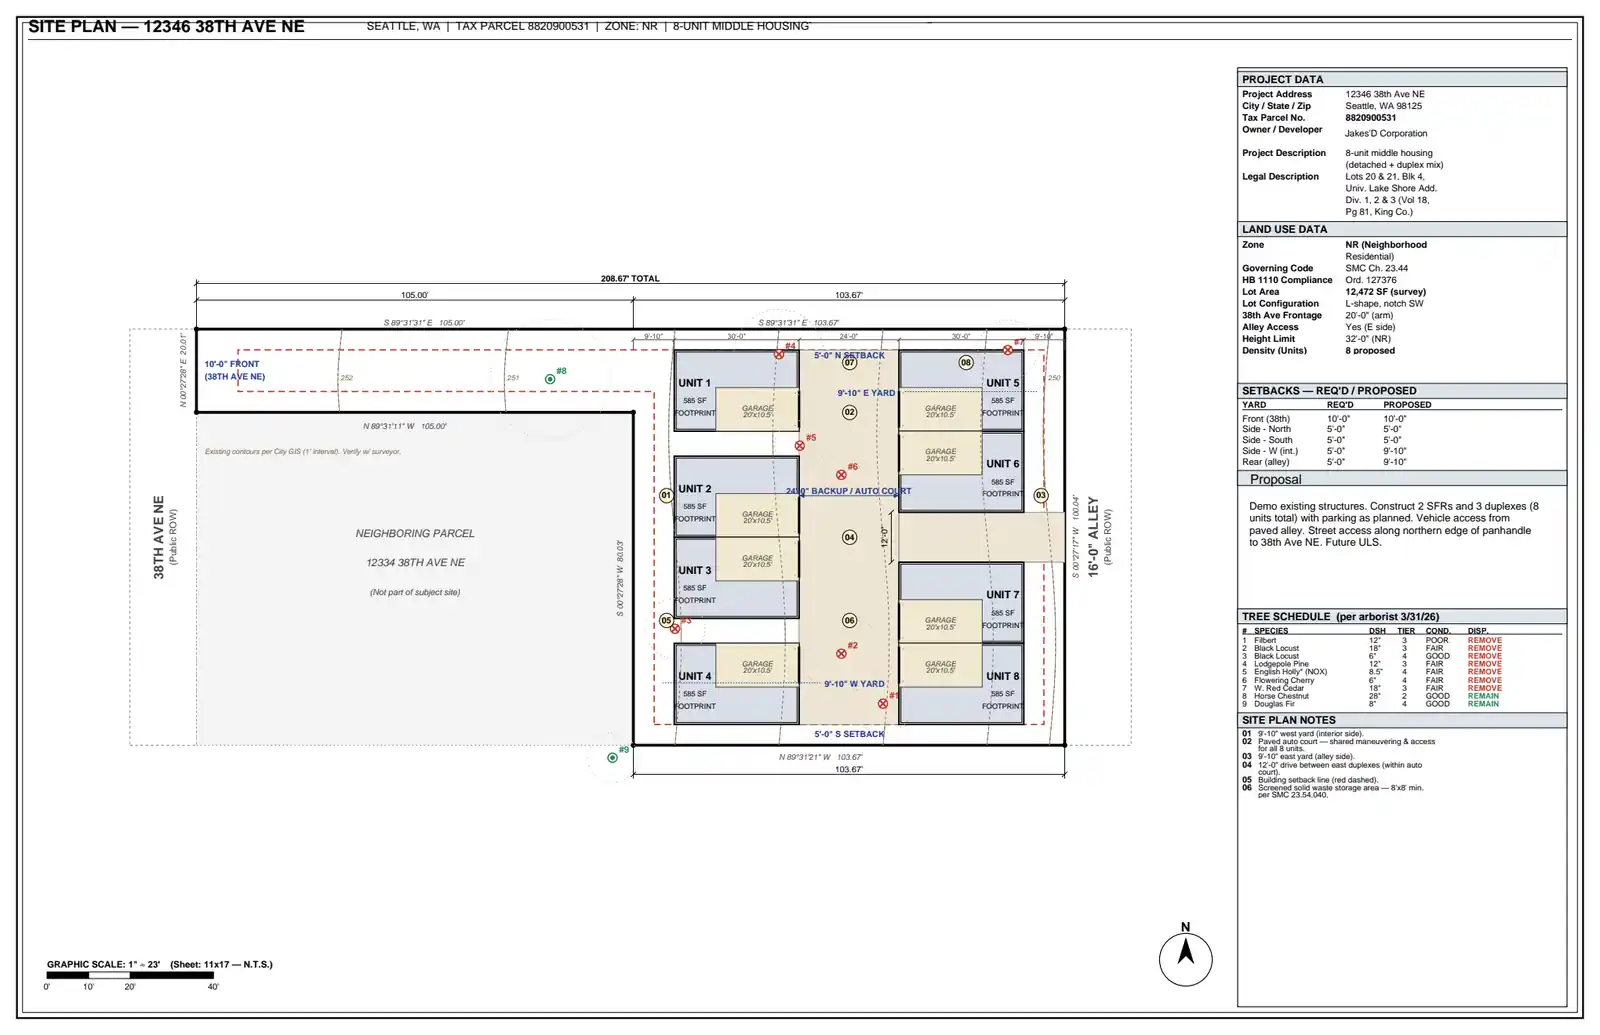Click the Proposal section heading
1600x1035 pixels.
pyautogui.click(x=1275, y=480)
